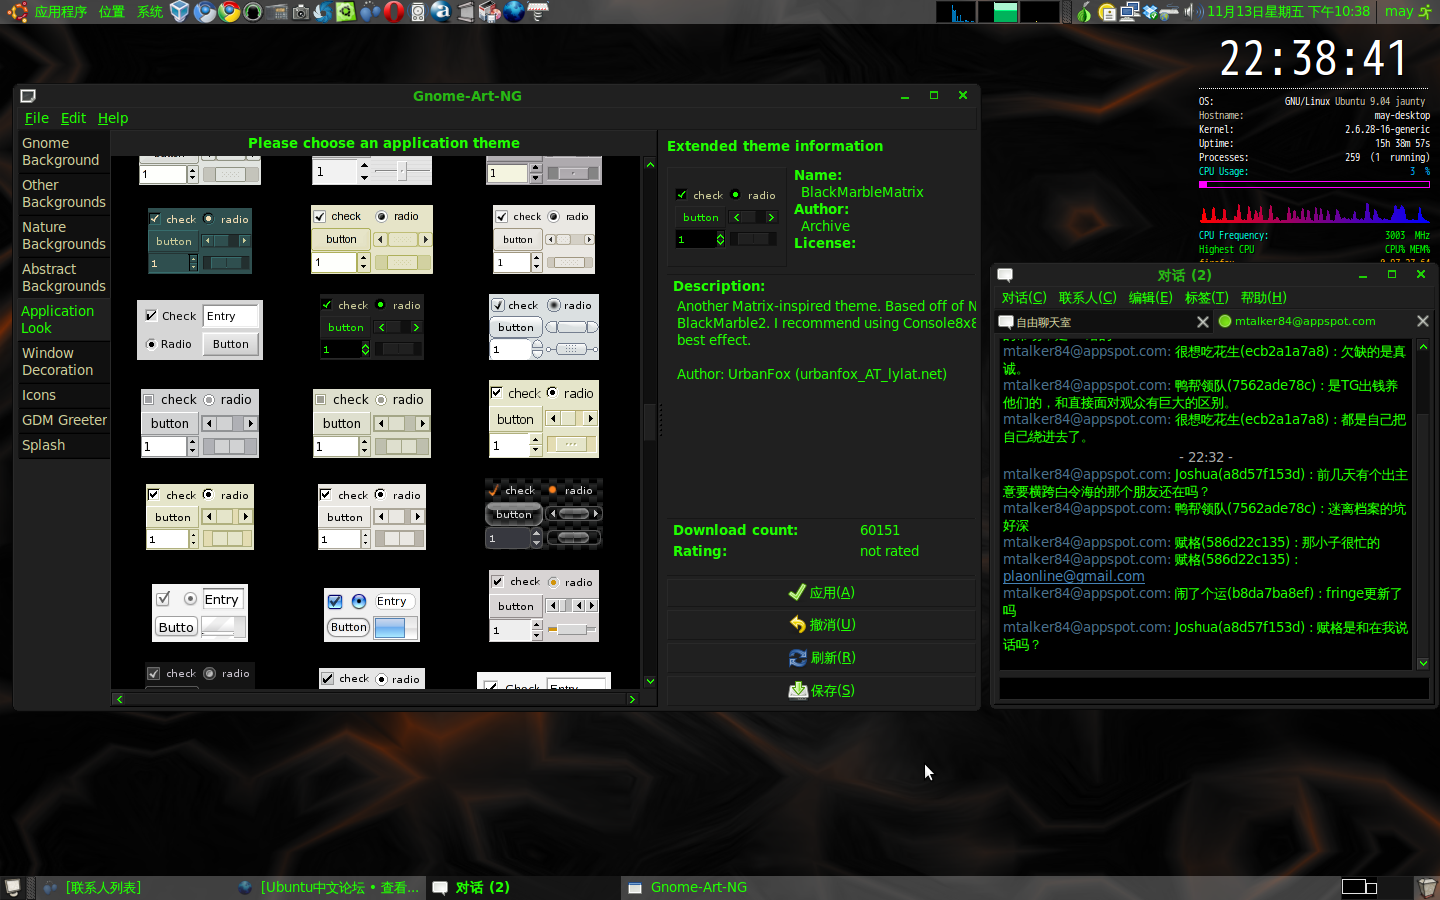Viewport: 1440px width, 900px height.
Task: Open Chromium browser from the panel
Action: tap(204, 12)
